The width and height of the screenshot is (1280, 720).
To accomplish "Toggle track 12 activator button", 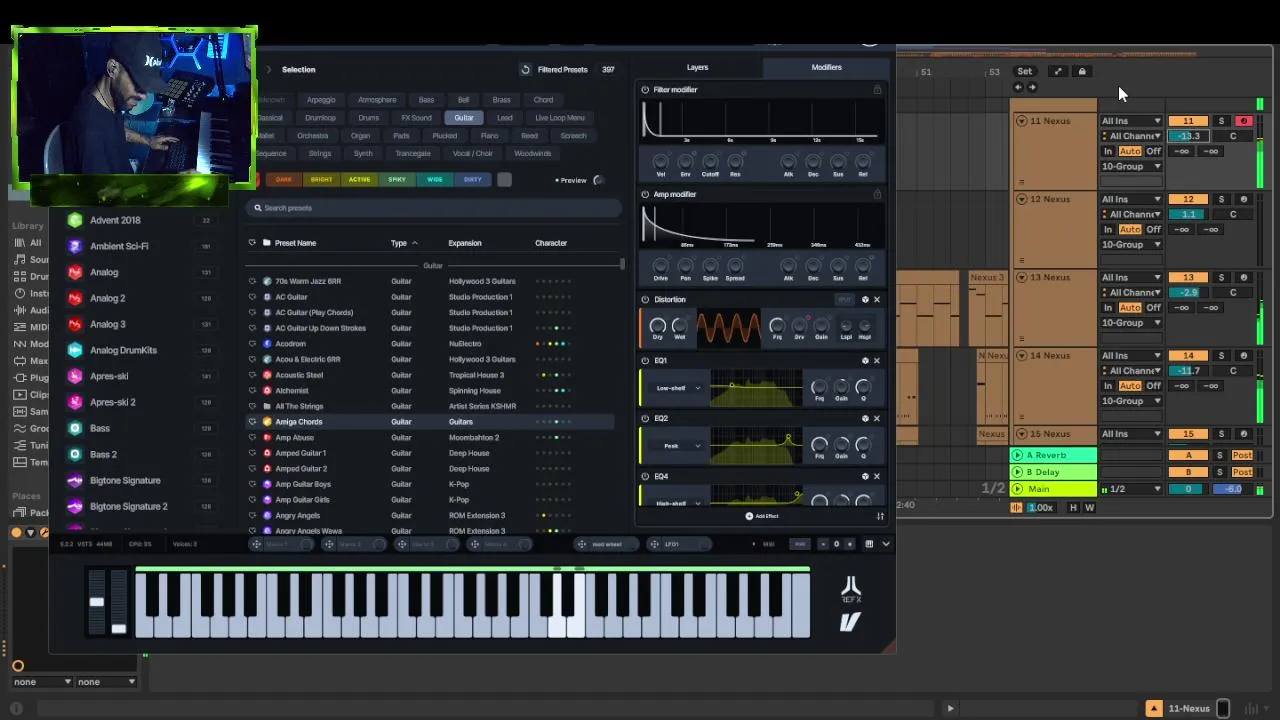I will pyautogui.click(x=1188, y=199).
